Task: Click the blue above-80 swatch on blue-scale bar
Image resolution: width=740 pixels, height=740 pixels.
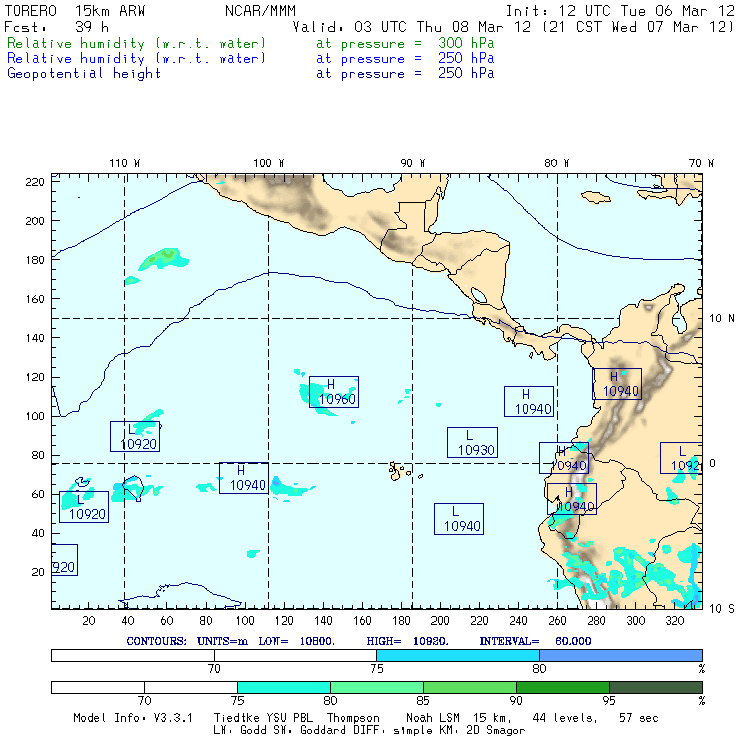Action: [x=621, y=655]
